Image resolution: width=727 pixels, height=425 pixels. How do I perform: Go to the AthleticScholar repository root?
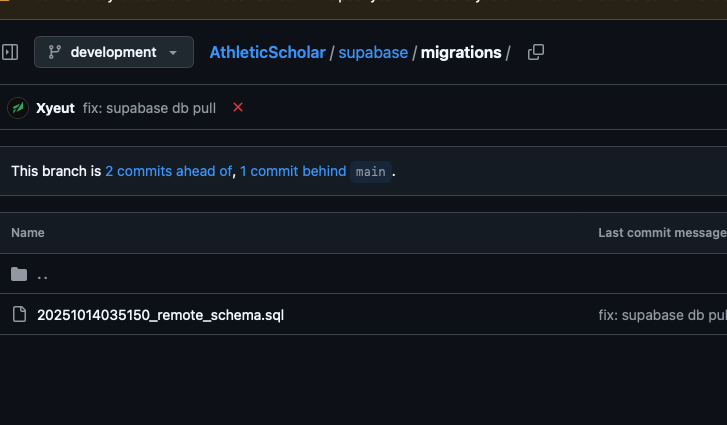tap(267, 52)
